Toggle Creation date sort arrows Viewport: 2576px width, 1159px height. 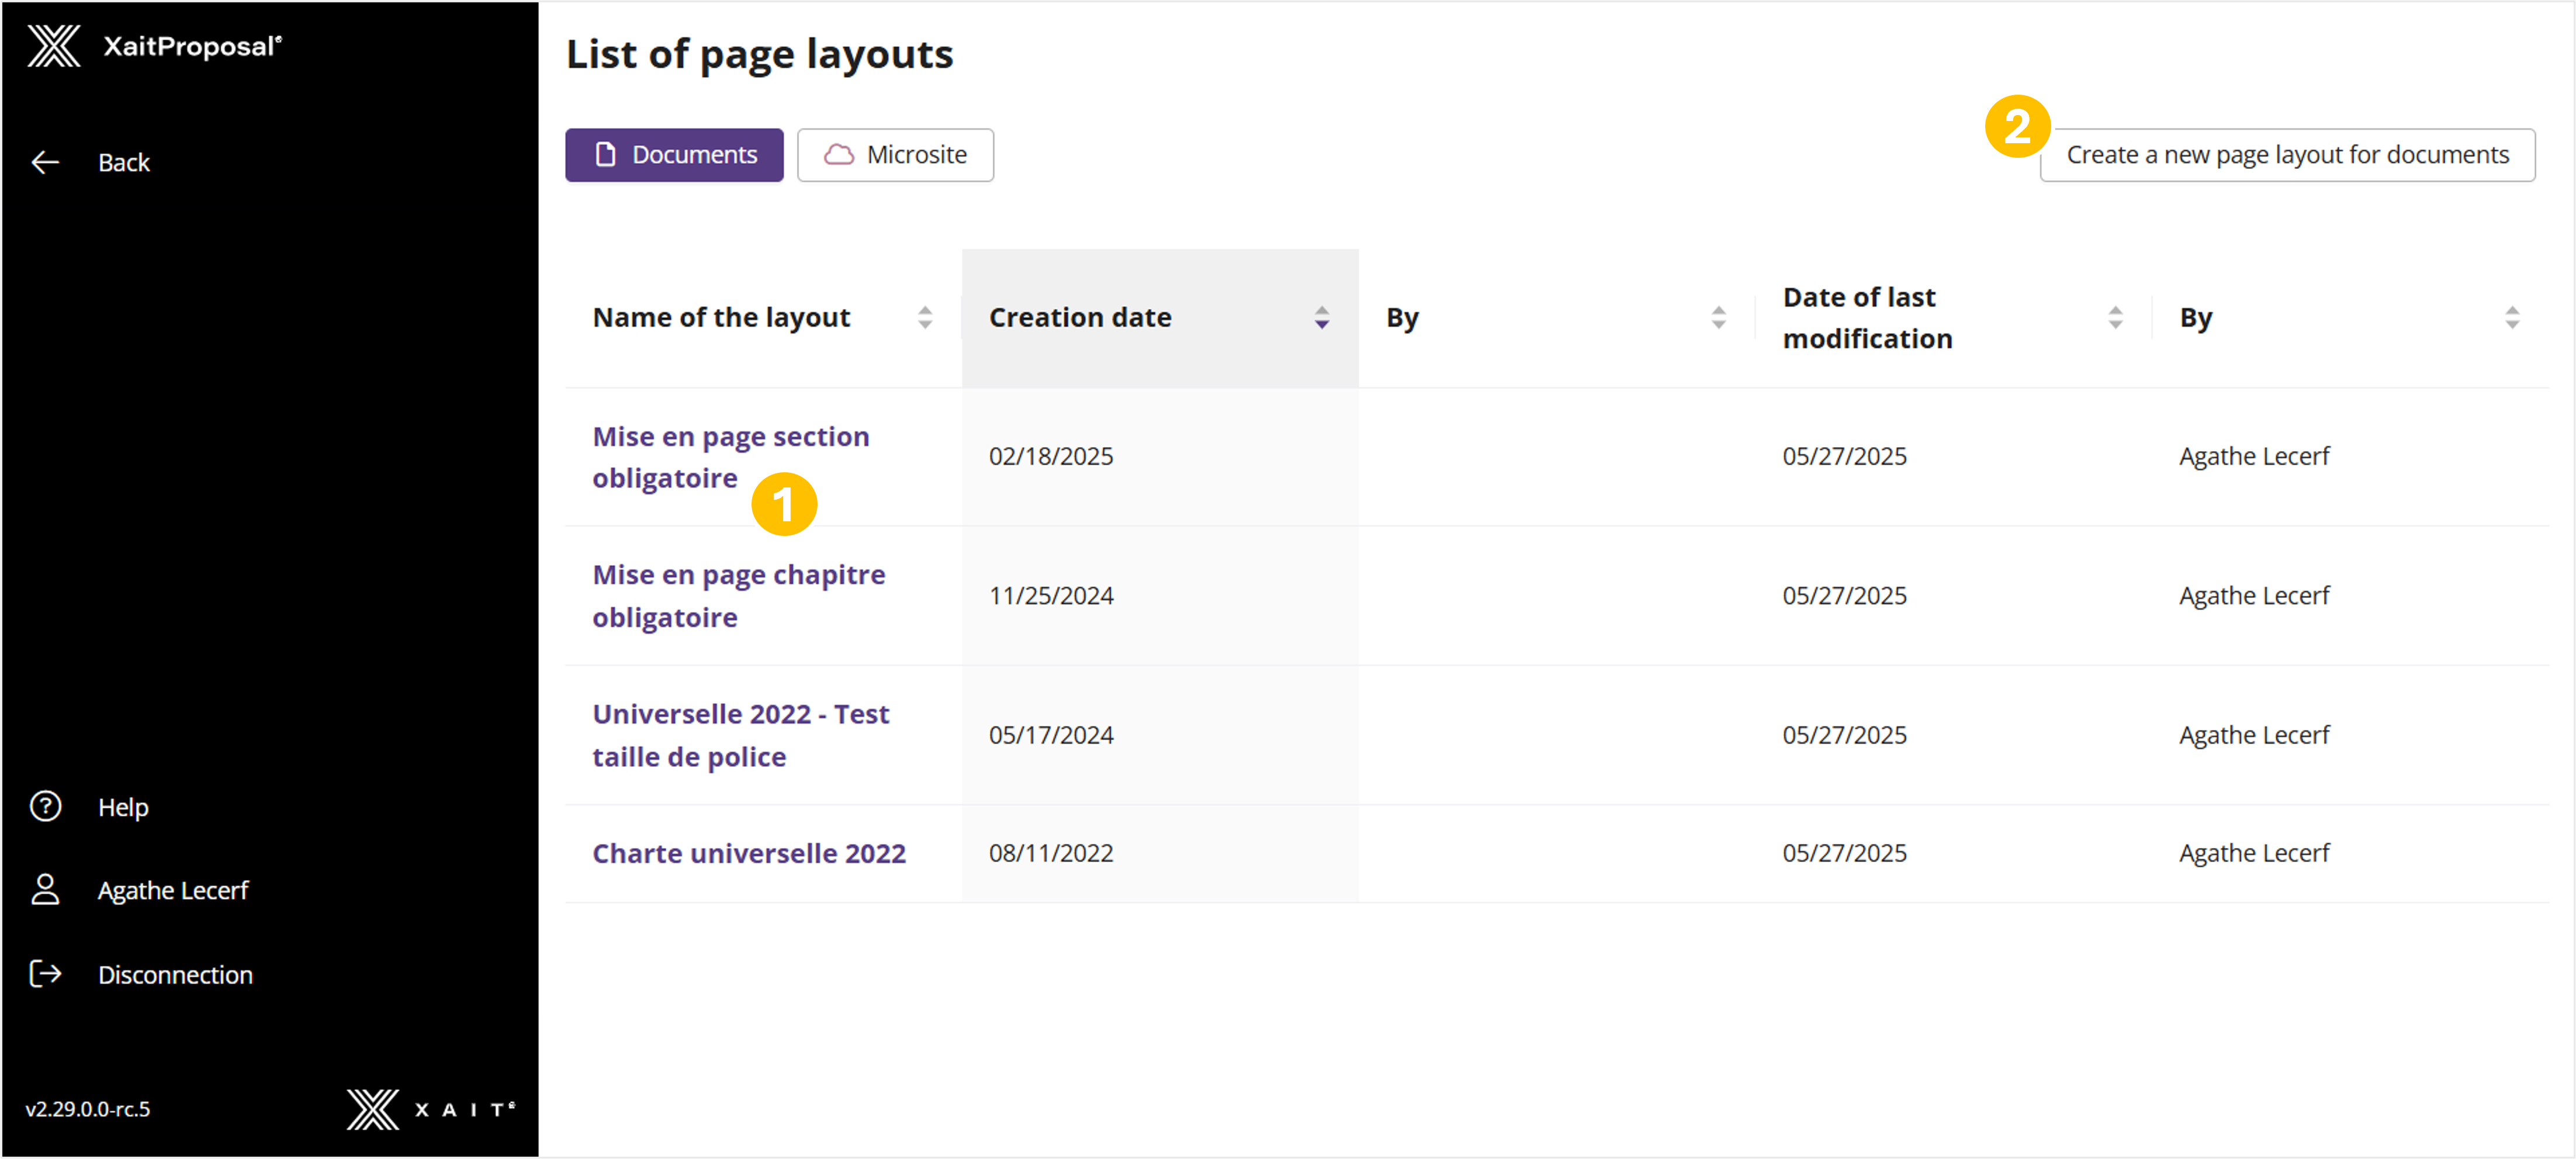tap(1321, 317)
